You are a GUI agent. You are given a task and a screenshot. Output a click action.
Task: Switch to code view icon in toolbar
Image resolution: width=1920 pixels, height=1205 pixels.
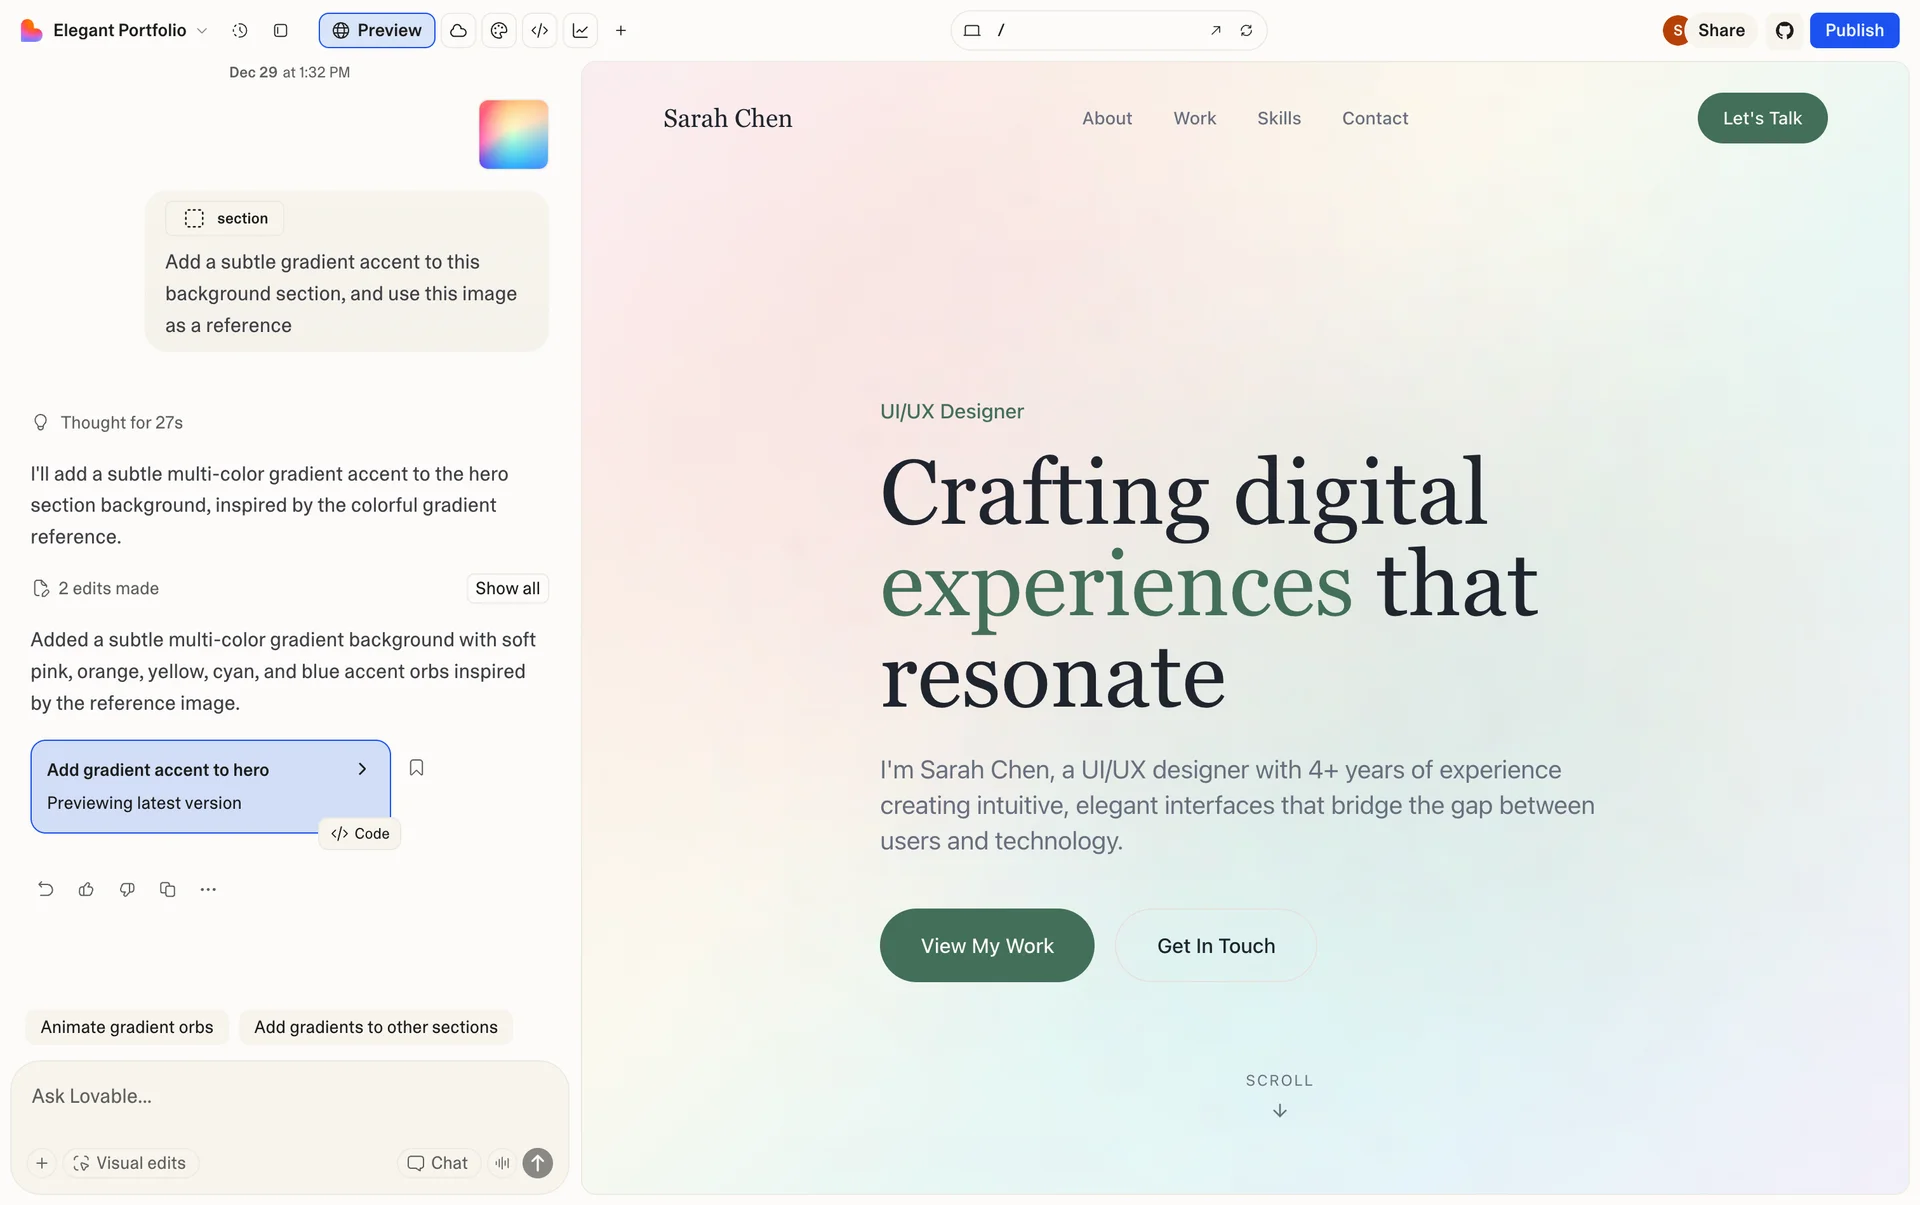click(540, 31)
